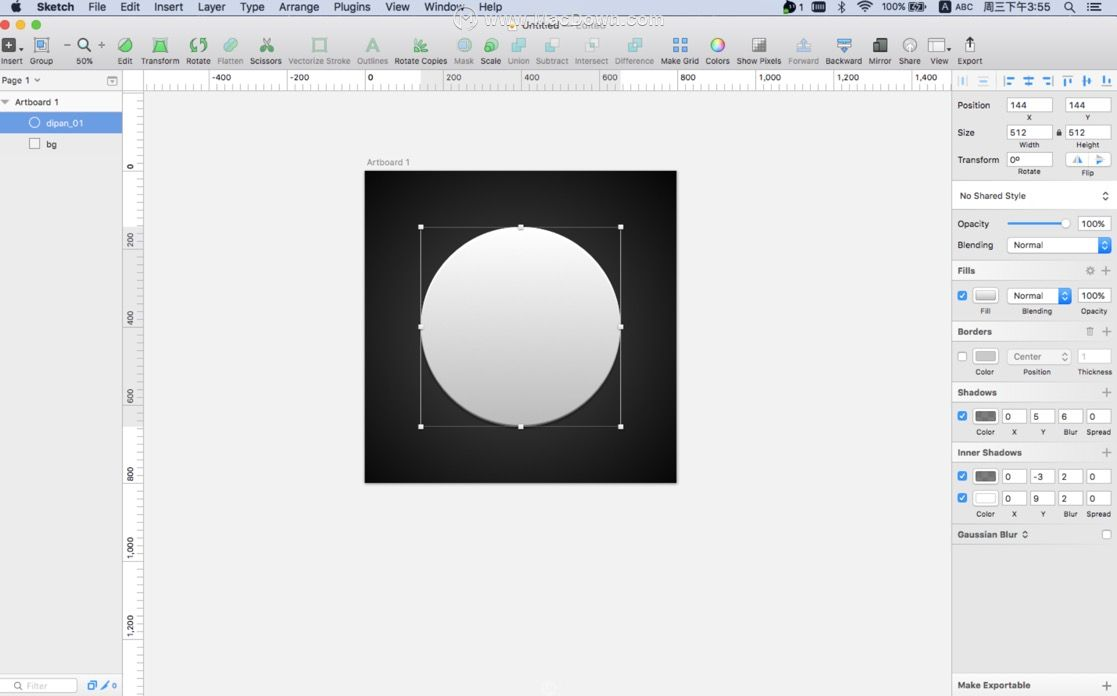Open the Gaussian Blur type selector
This screenshot has height=696, width=1117.
coord(993,534)
